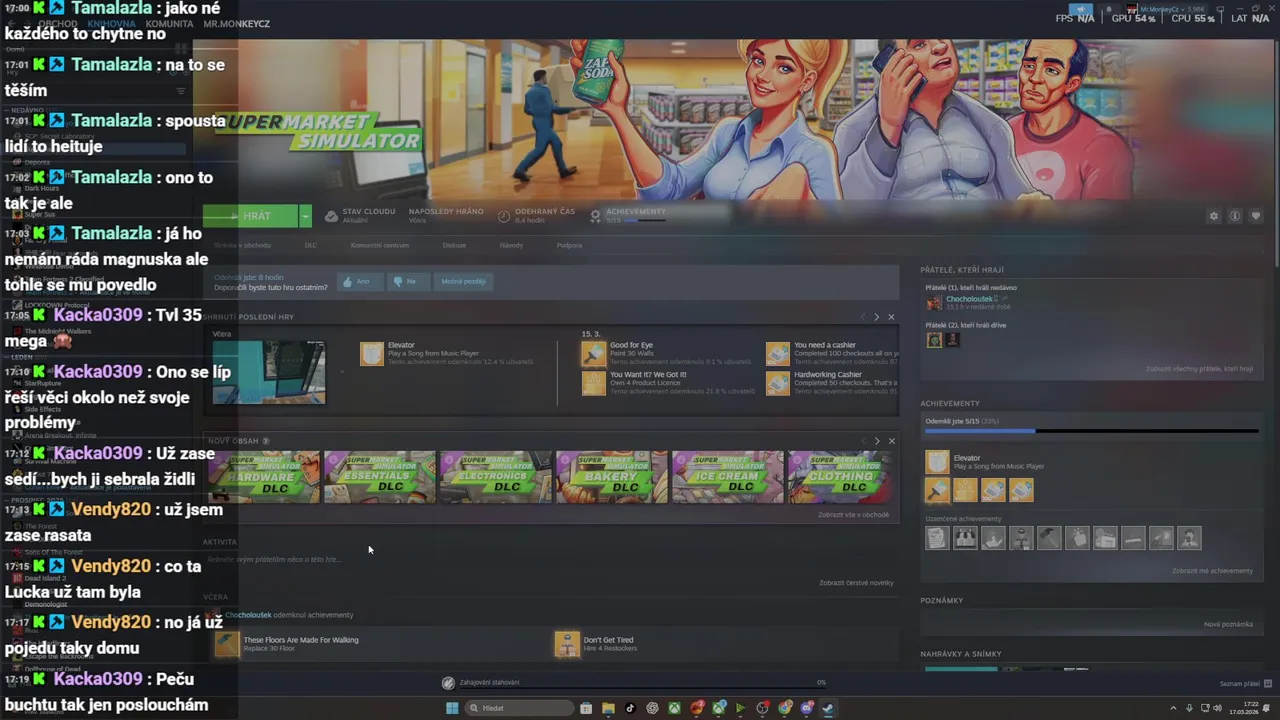Open Bakery DLC thumbnail
Image resolution: width=1280 pixels, height=720 pixels.
612,477
